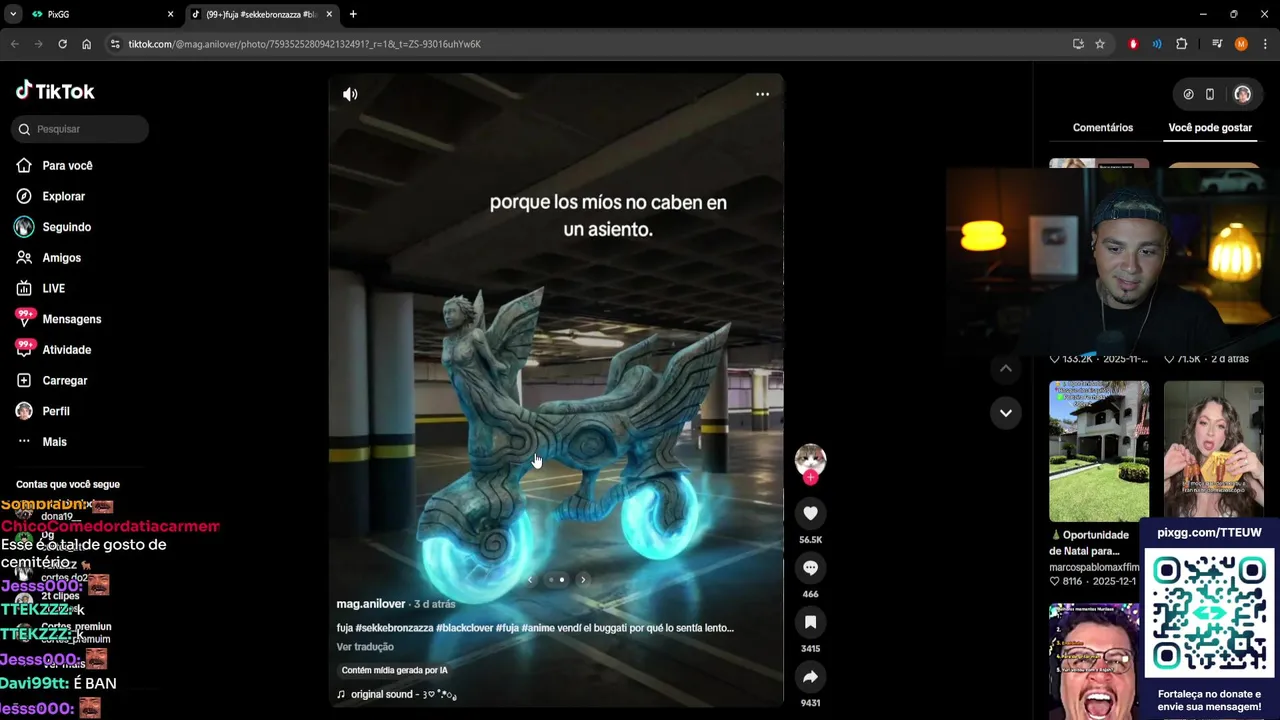Open Carregar upload page
This screenshot has height=720, width=1280.
(x=64, y=381)
